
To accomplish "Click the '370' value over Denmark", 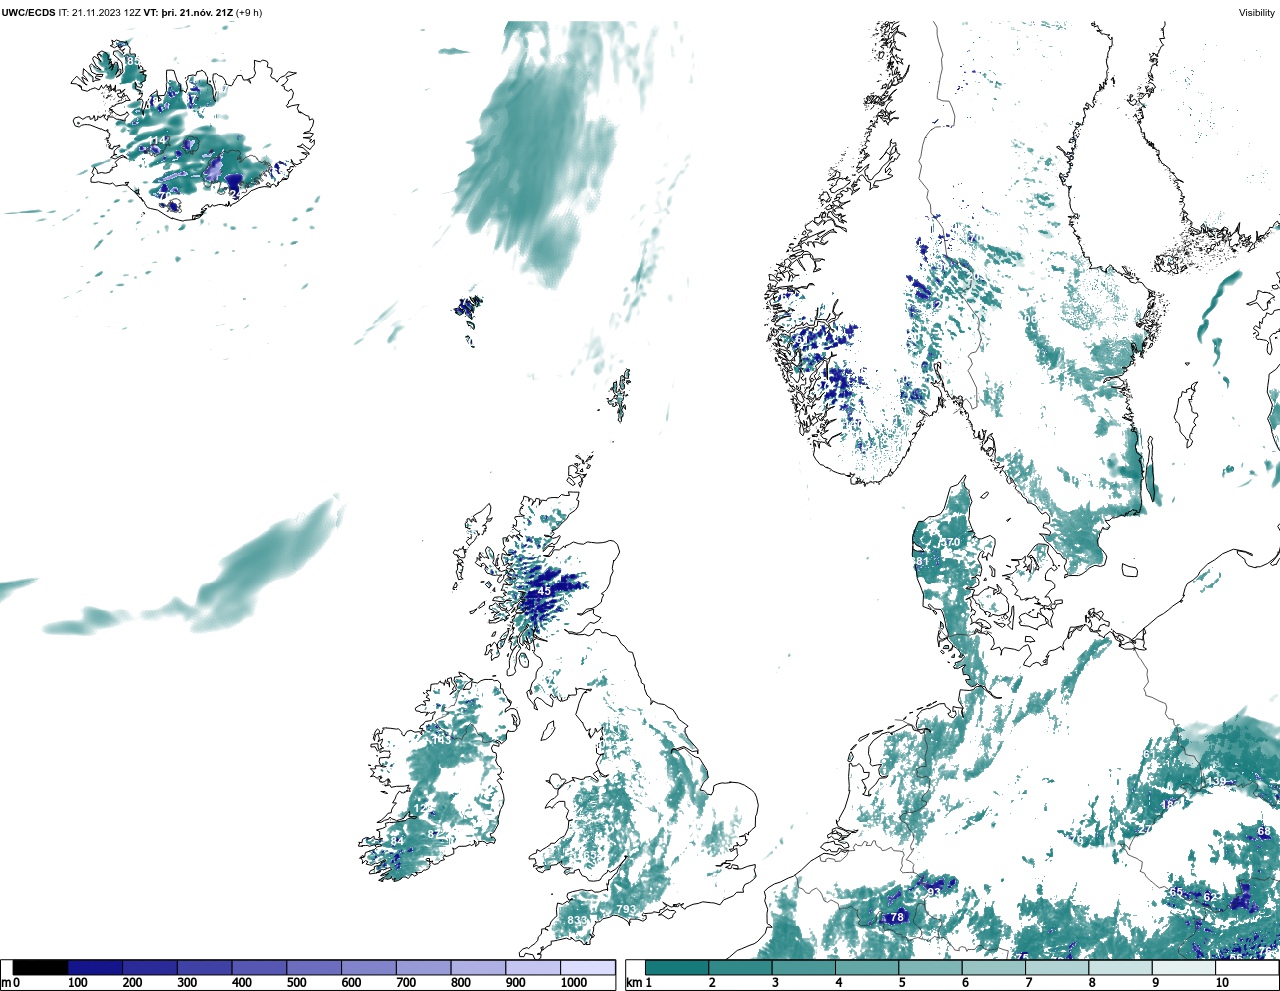I will 950,542.
